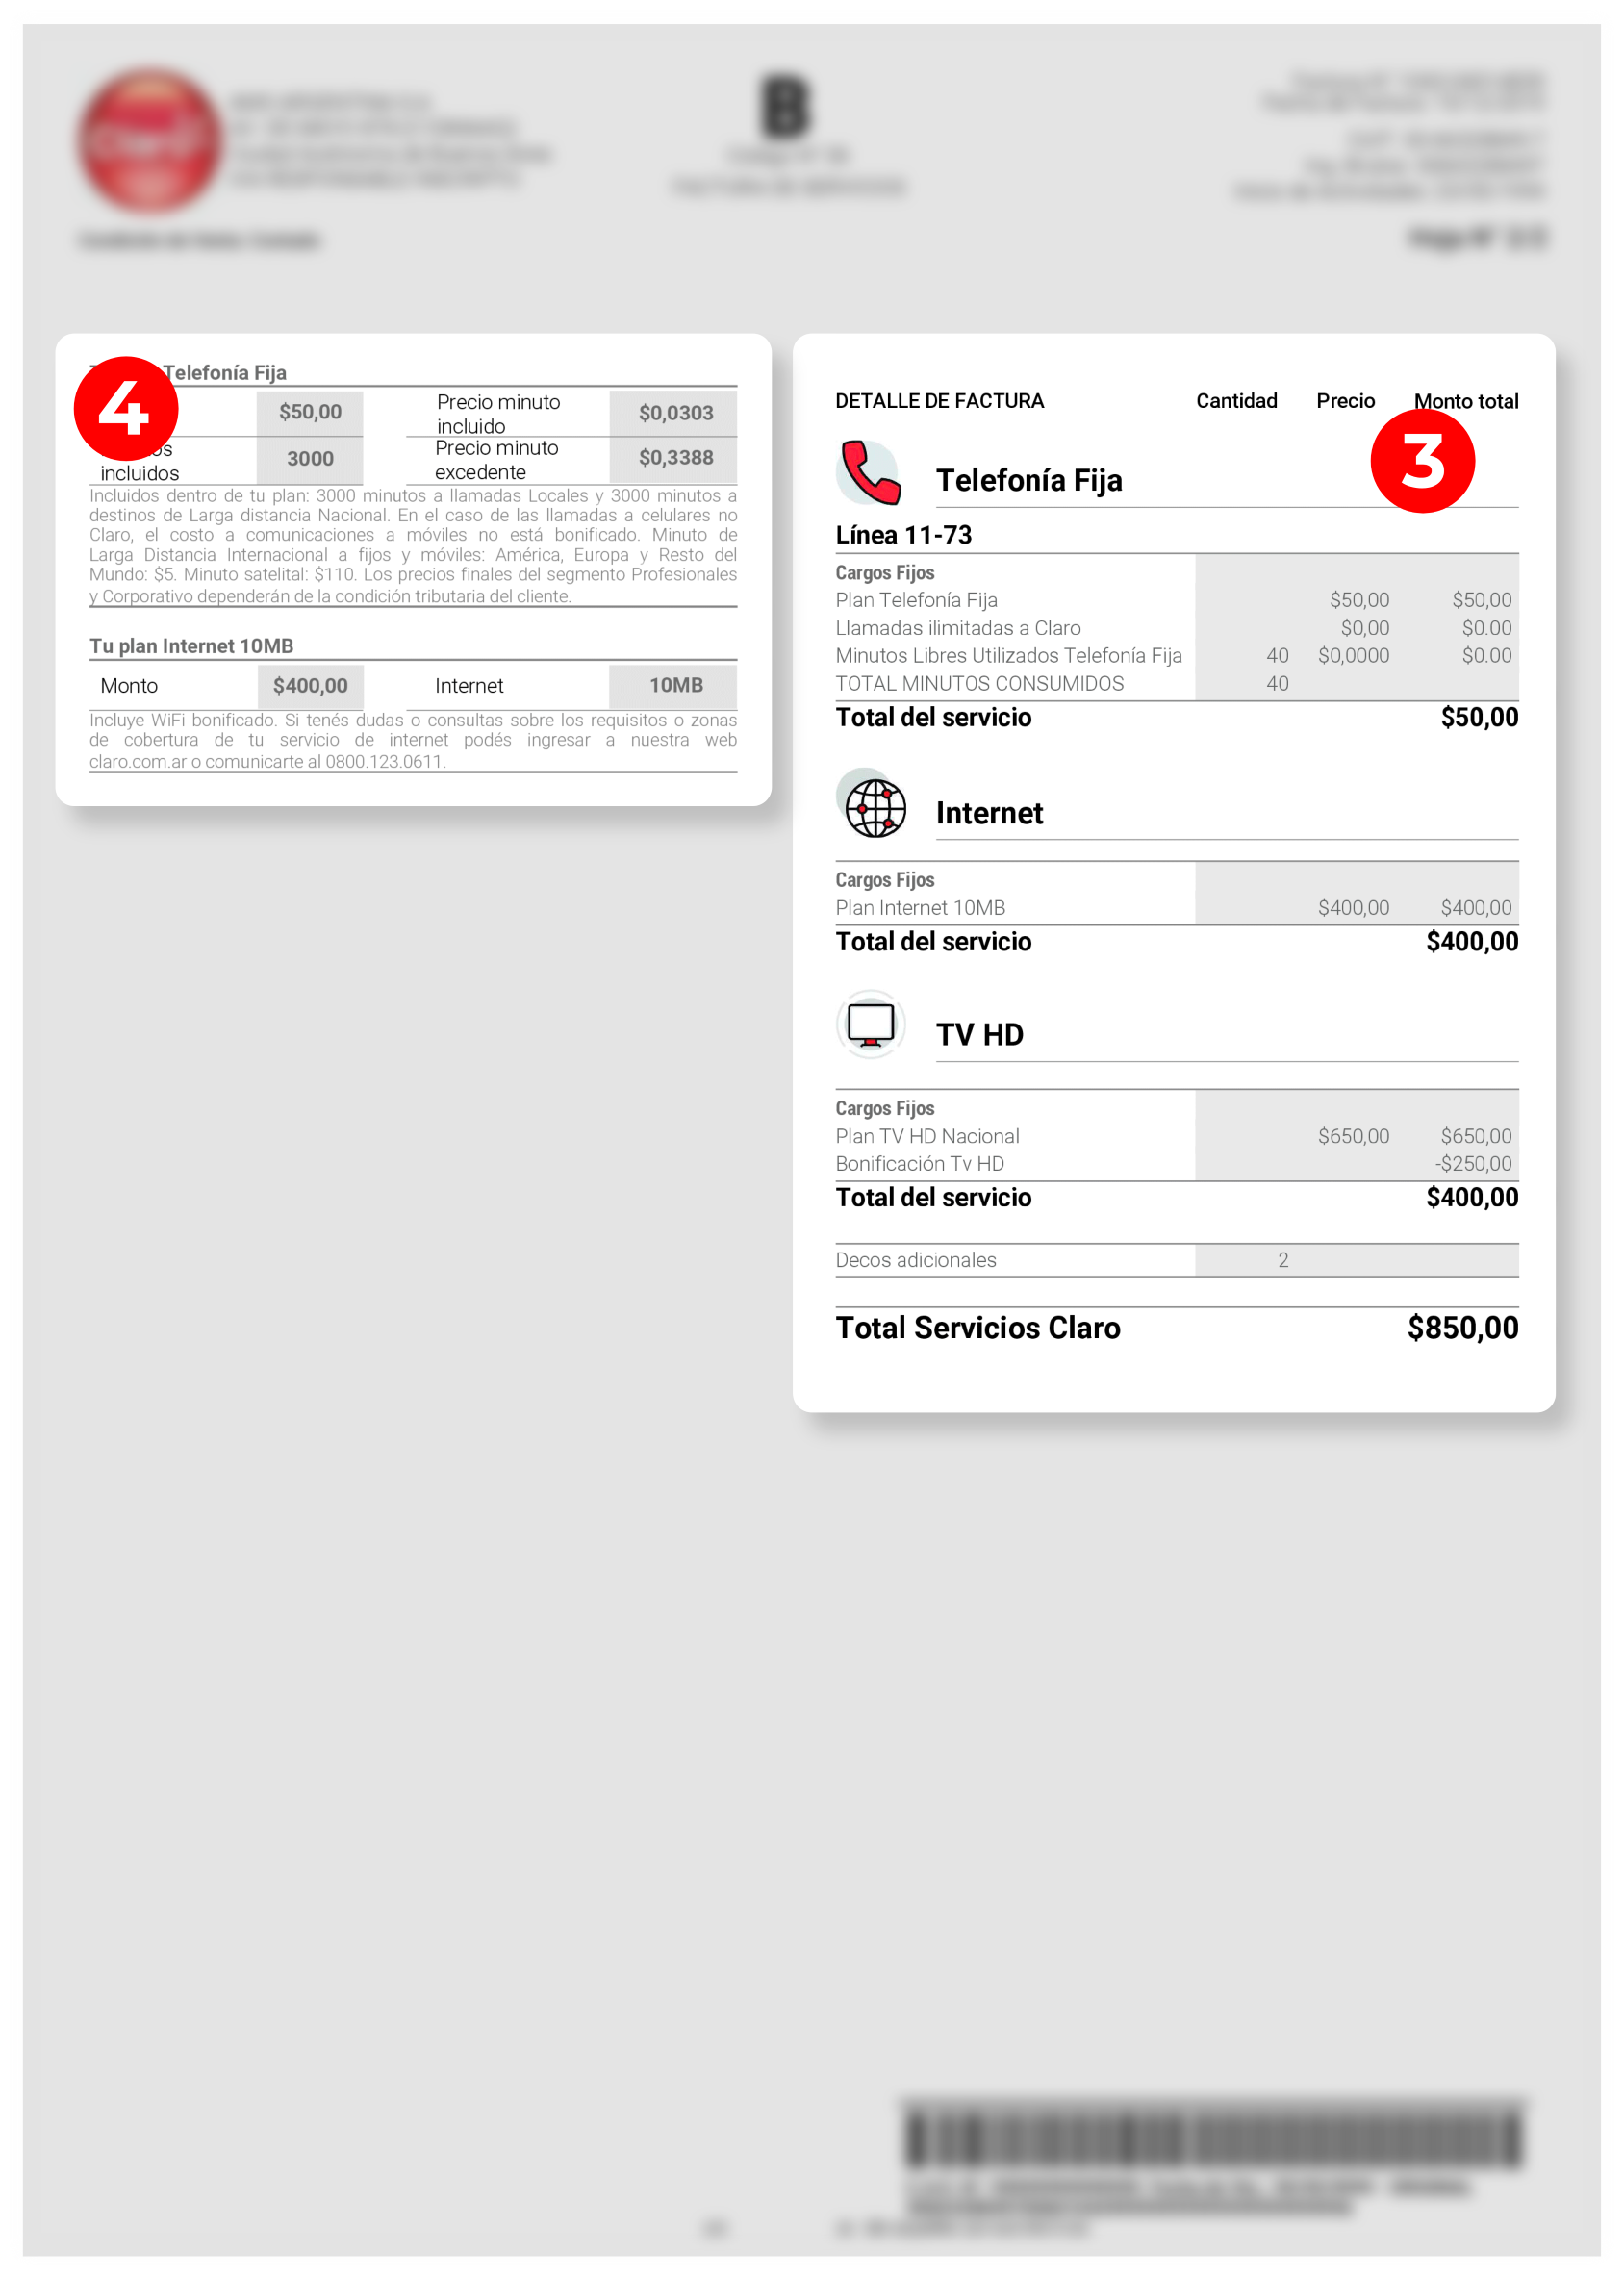Select the Plan Internet 10MB charge row
The width and height of the screenshot is (1624, 2278).
click(1177, 908)
